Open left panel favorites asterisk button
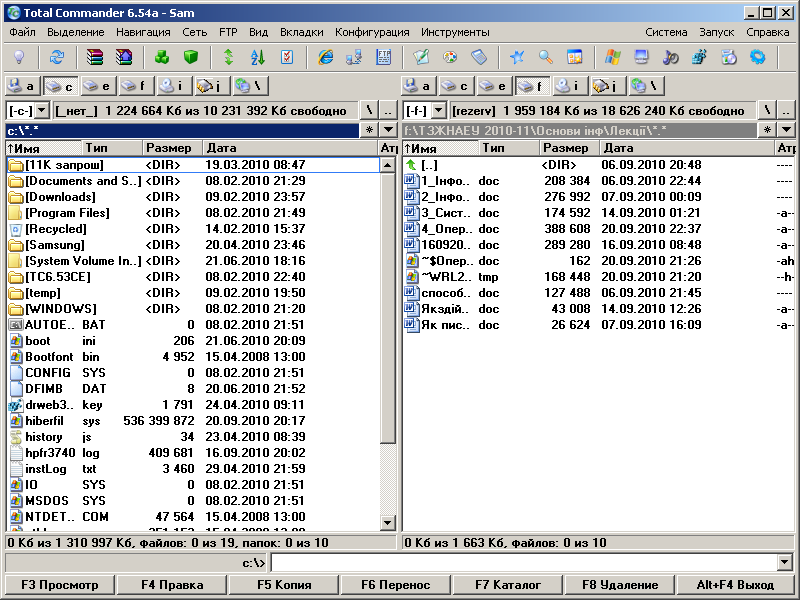The width and height of the screenshot is (800, 600). tap(369, 130)
